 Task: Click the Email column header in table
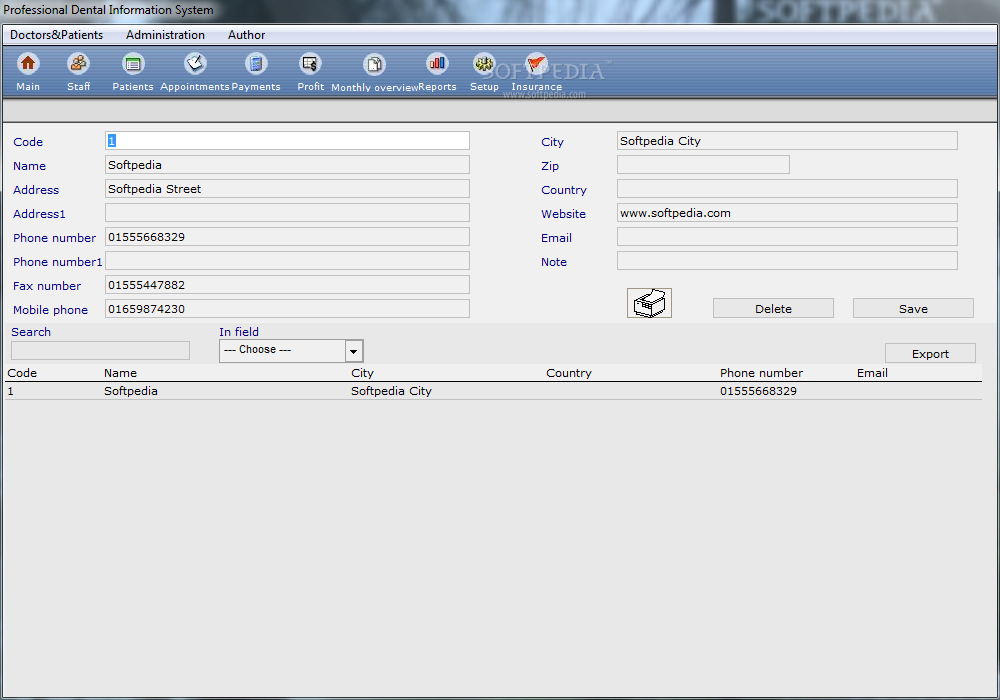click(x=872, y=373)
